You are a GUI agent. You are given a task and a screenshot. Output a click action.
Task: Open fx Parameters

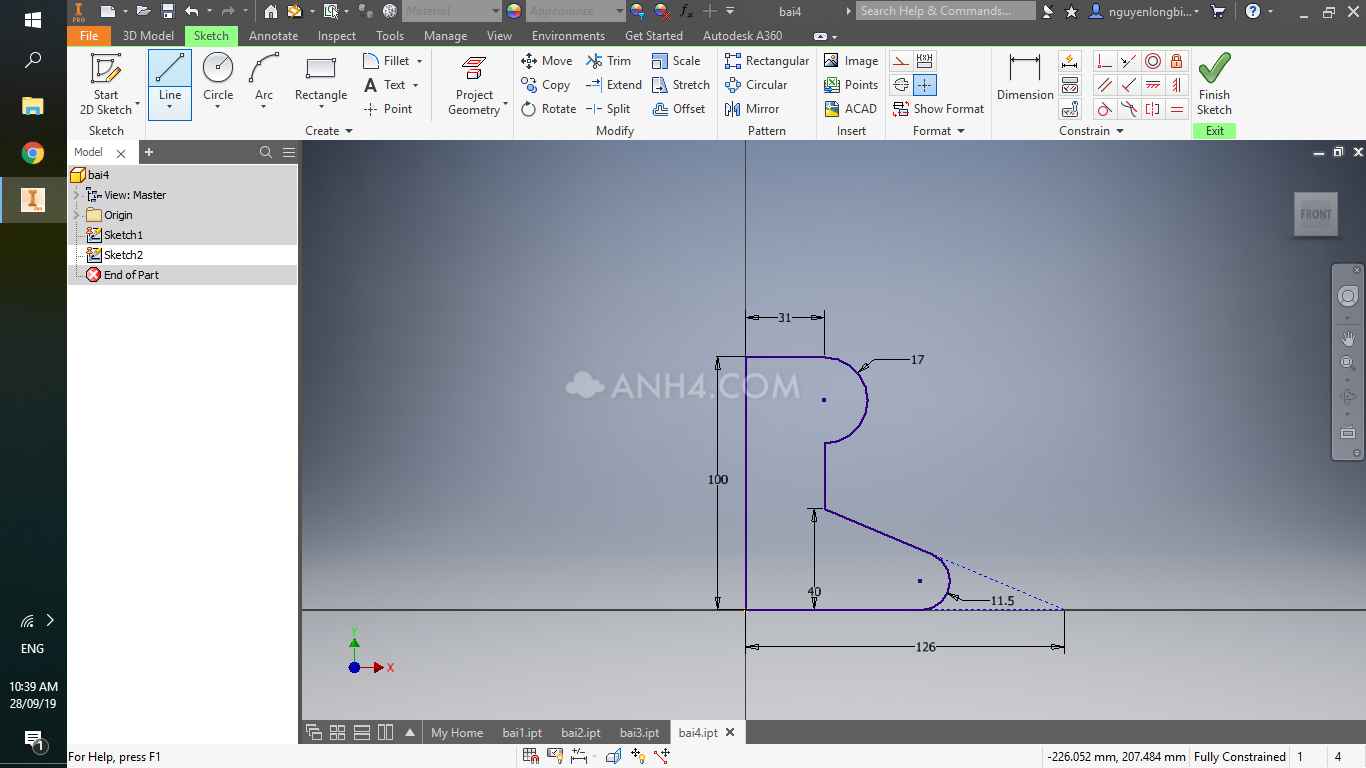pyautogui.click(x=686, y=11)
